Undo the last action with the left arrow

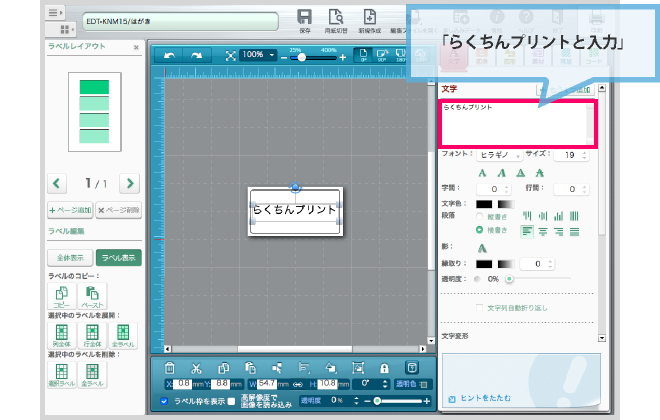coord(169,56)
